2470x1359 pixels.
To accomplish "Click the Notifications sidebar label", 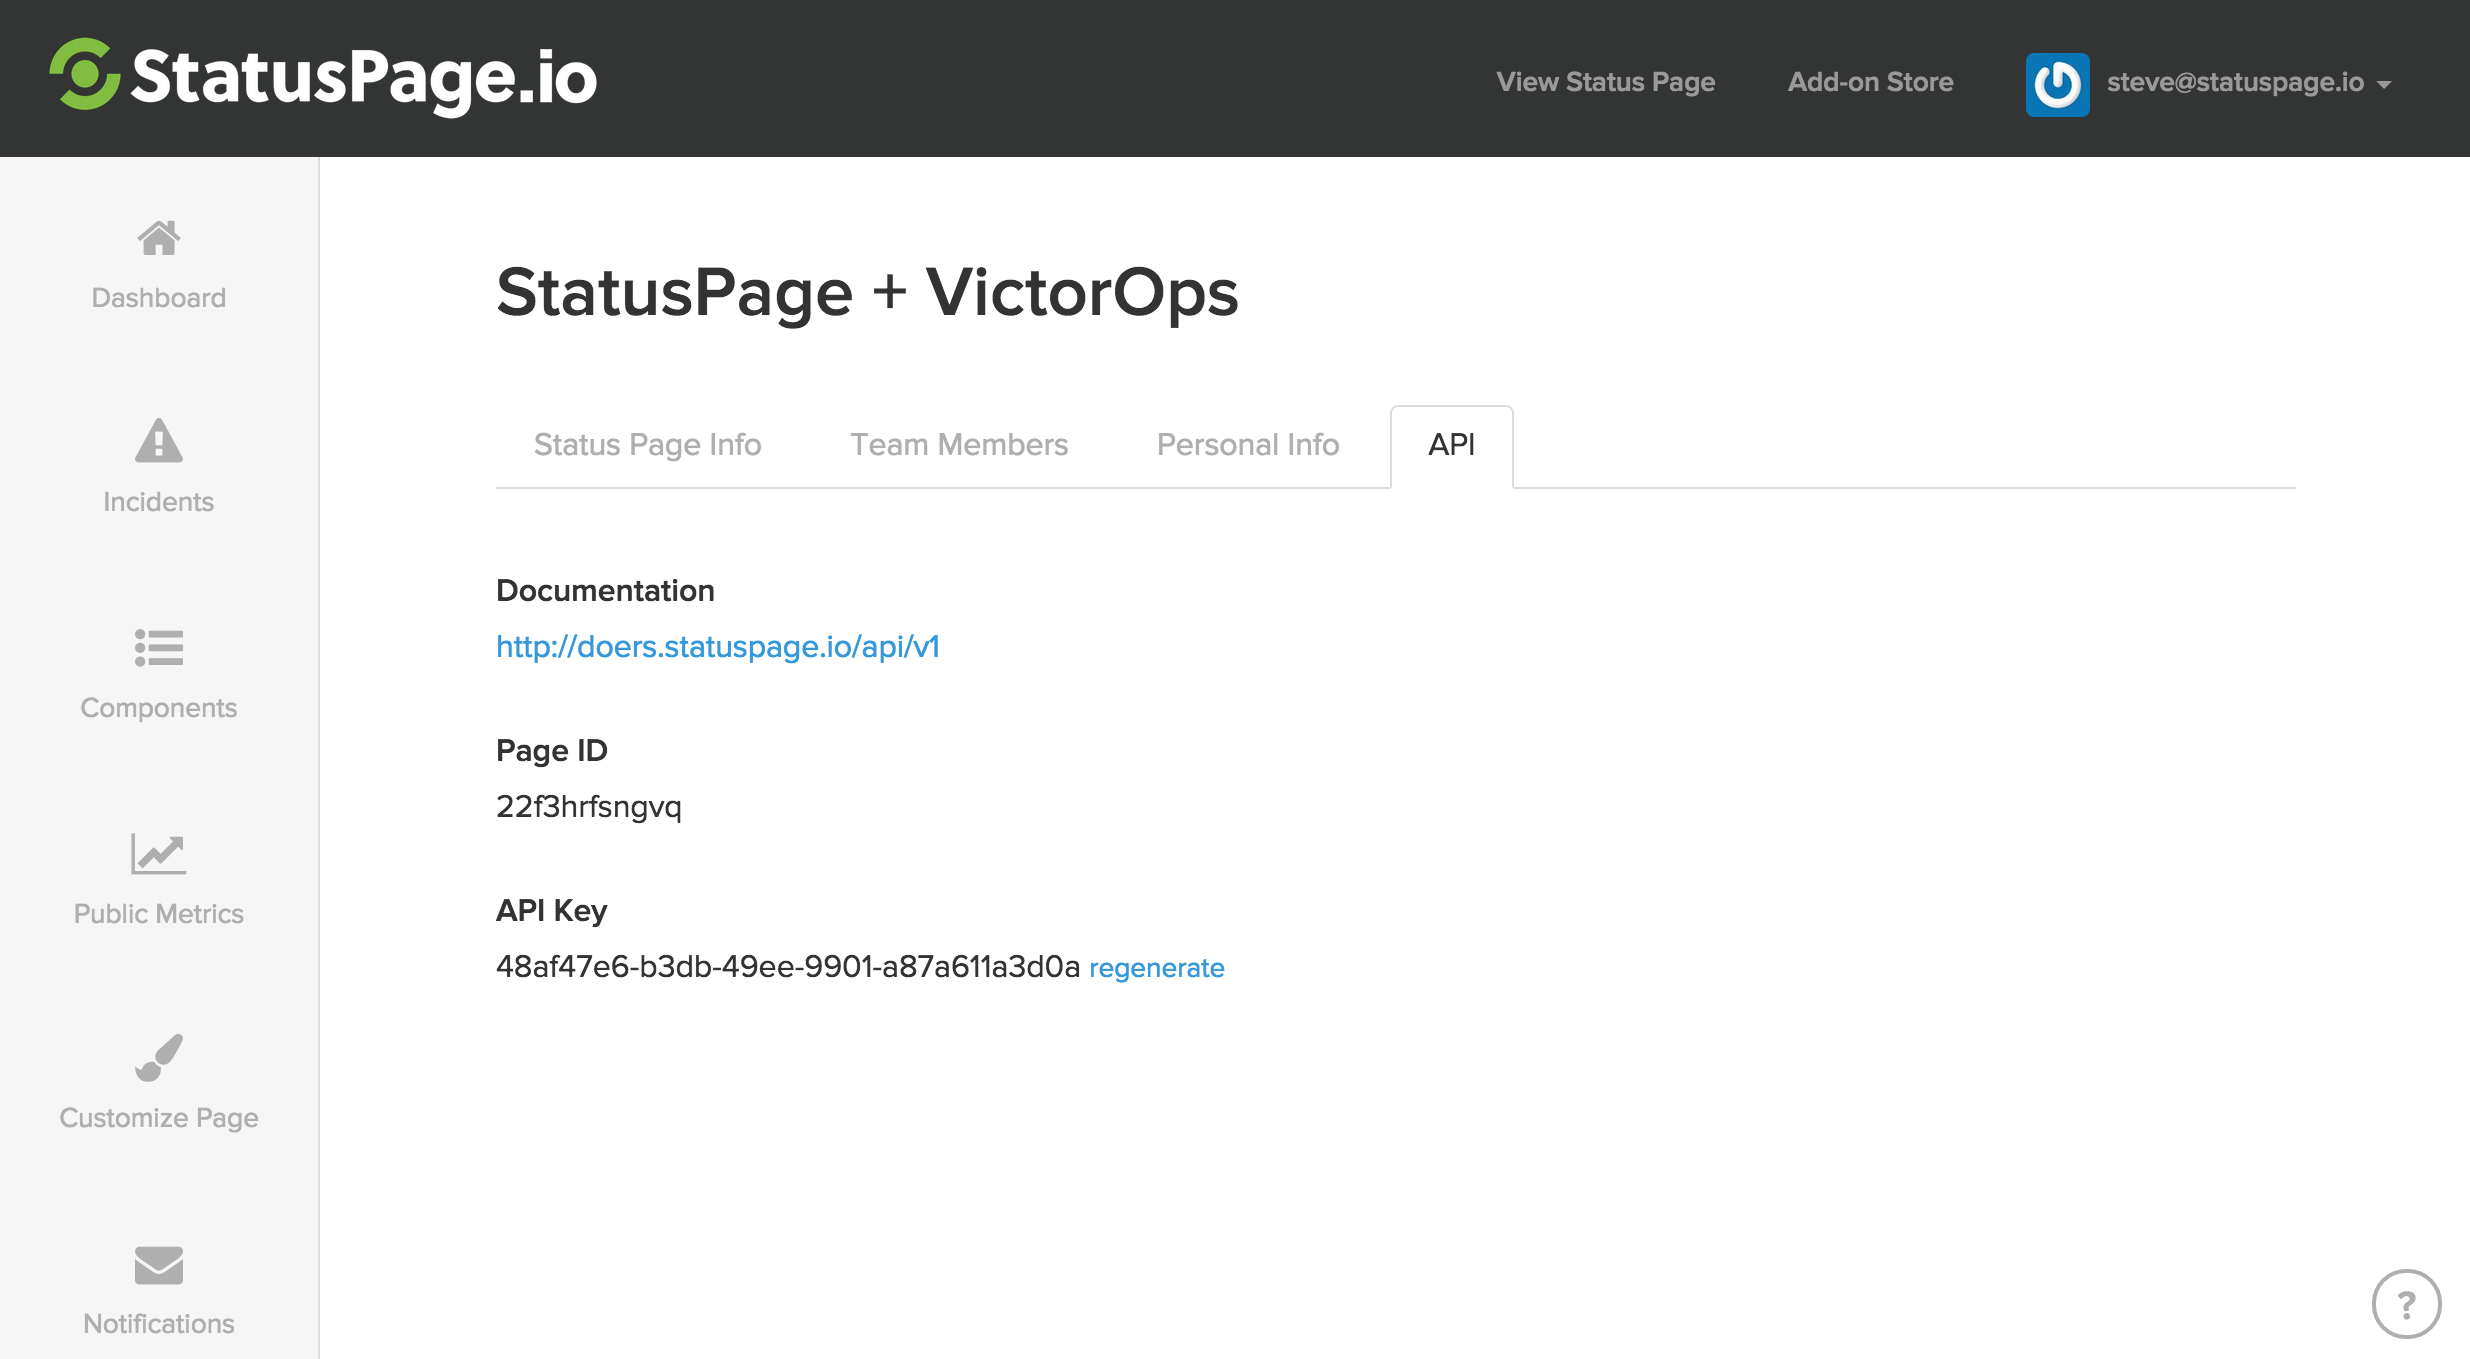I will 159,1324.
